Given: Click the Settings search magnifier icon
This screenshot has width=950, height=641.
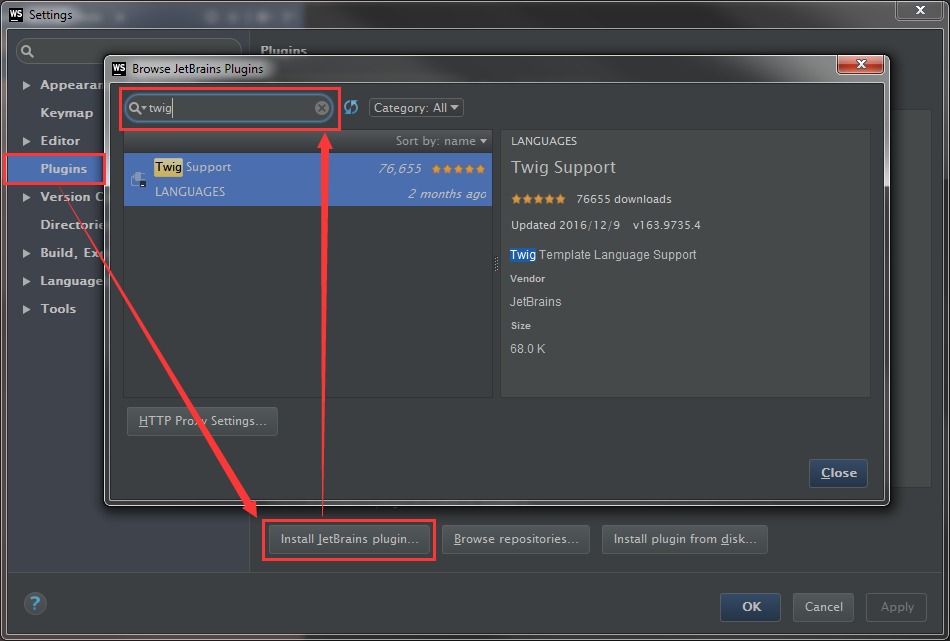Looking at the screenshot, I should [x=27, y=51].
